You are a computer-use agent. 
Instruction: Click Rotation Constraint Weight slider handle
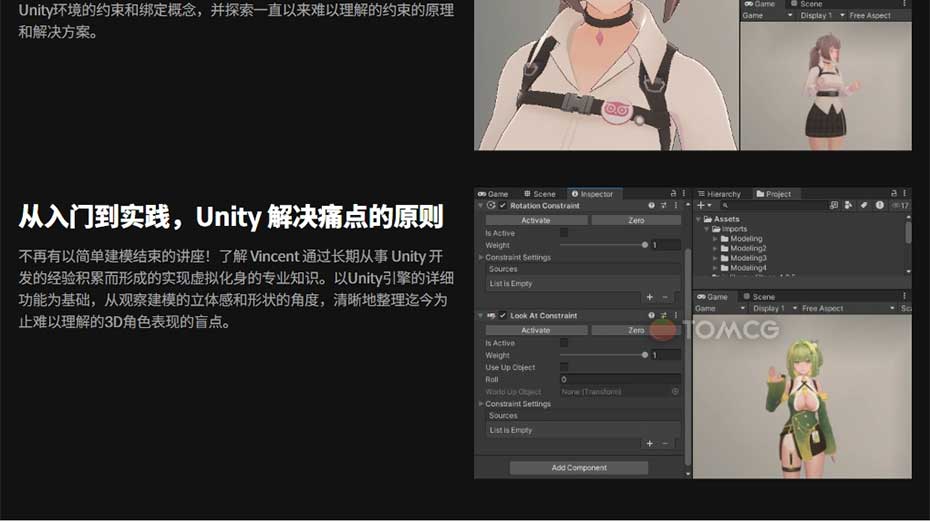point(645,245)
